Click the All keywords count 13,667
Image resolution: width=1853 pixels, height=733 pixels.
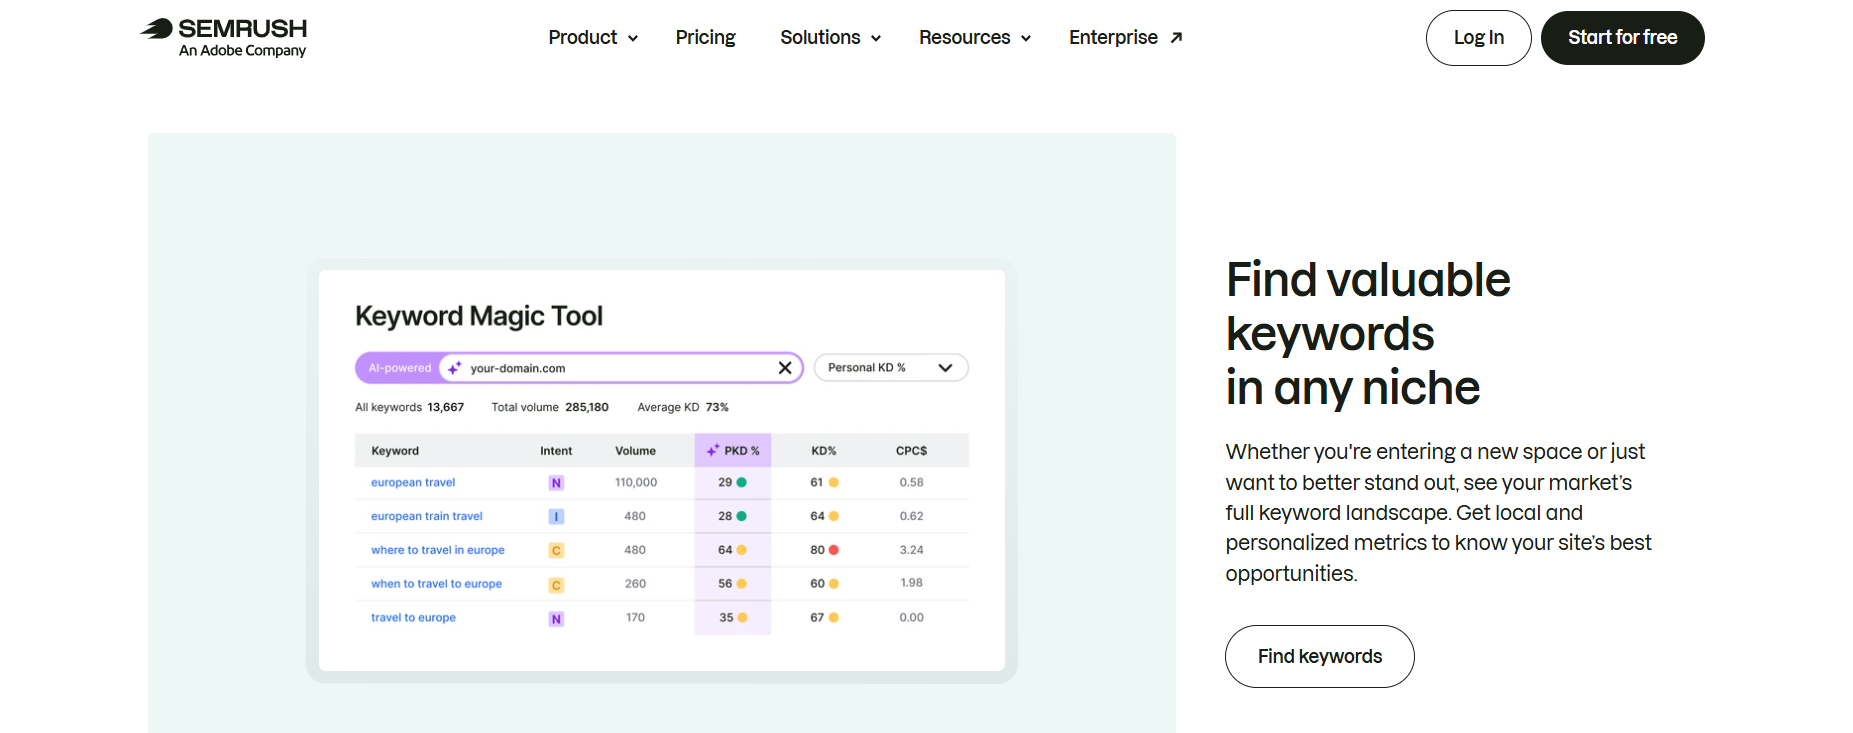[x=446, y=407]
